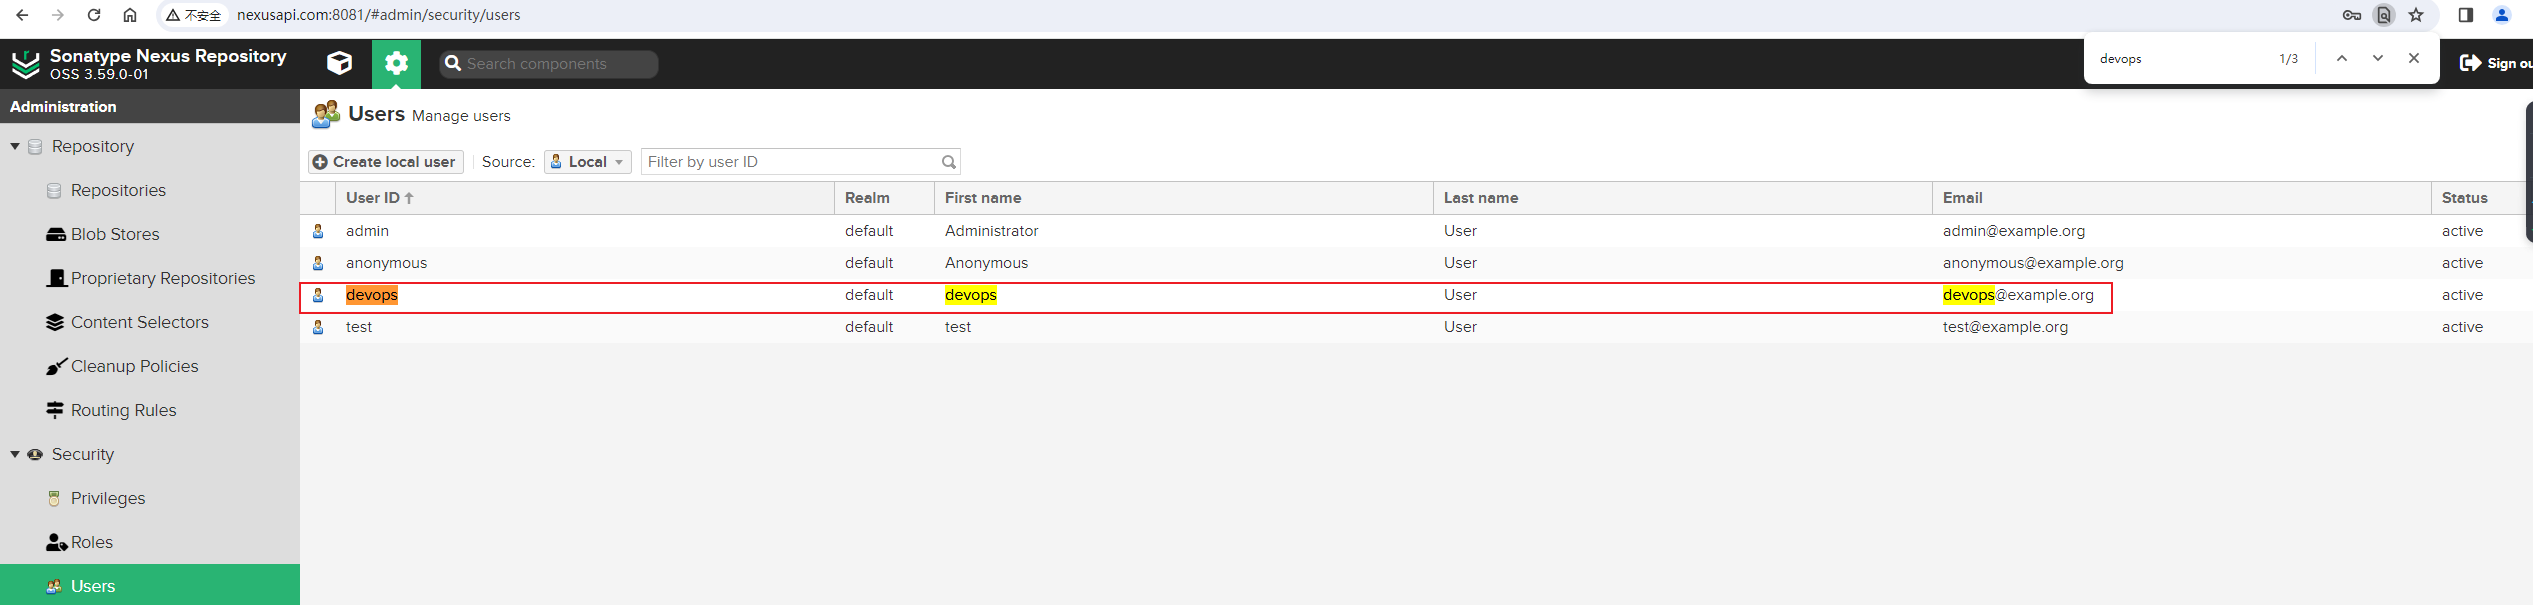Open the Source Local dropdown
Screen dimensions: 2533x605
click(x=588, y=162)
